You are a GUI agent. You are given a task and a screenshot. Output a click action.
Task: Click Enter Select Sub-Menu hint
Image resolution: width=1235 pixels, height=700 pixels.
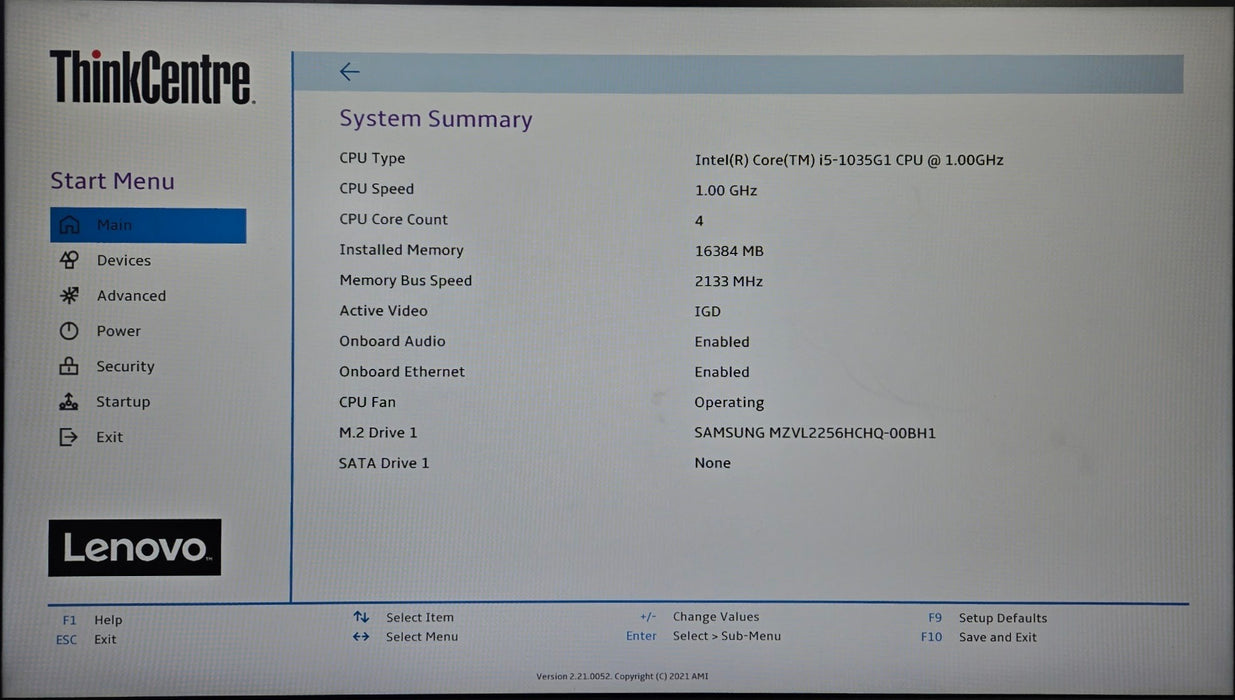703,636
